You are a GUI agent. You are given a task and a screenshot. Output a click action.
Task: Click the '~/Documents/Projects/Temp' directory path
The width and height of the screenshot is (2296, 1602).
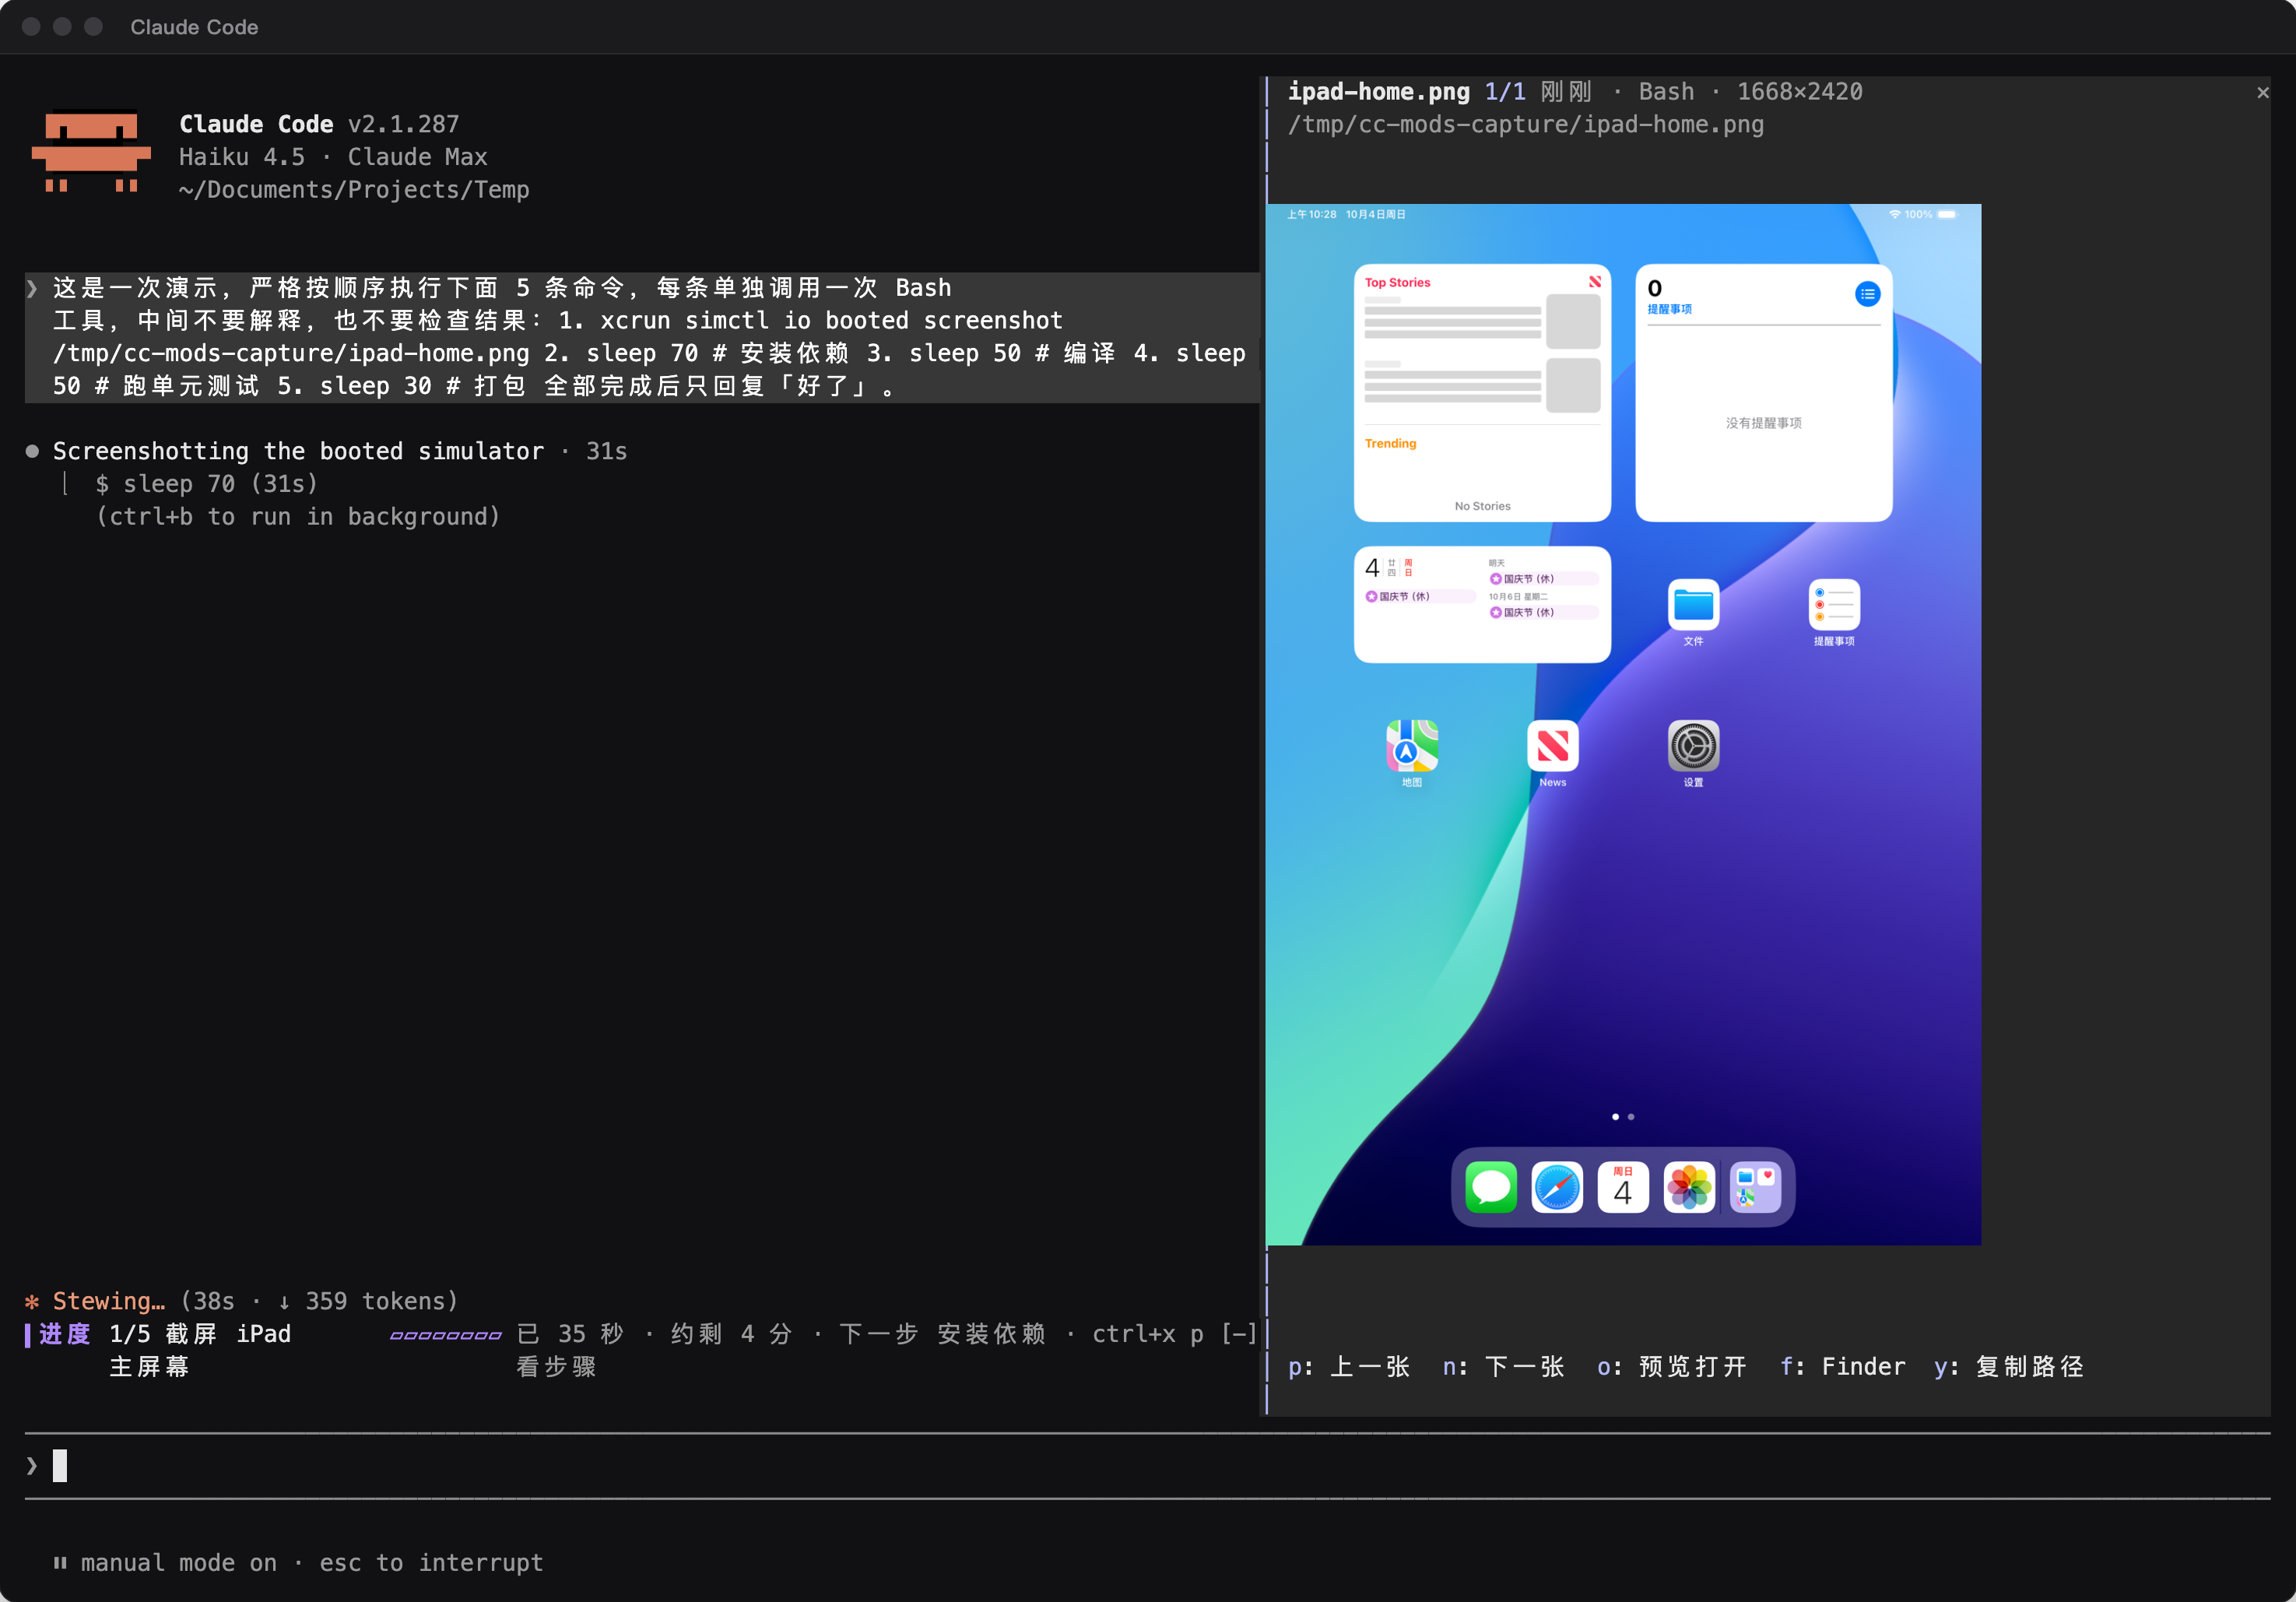pos(354,190)
